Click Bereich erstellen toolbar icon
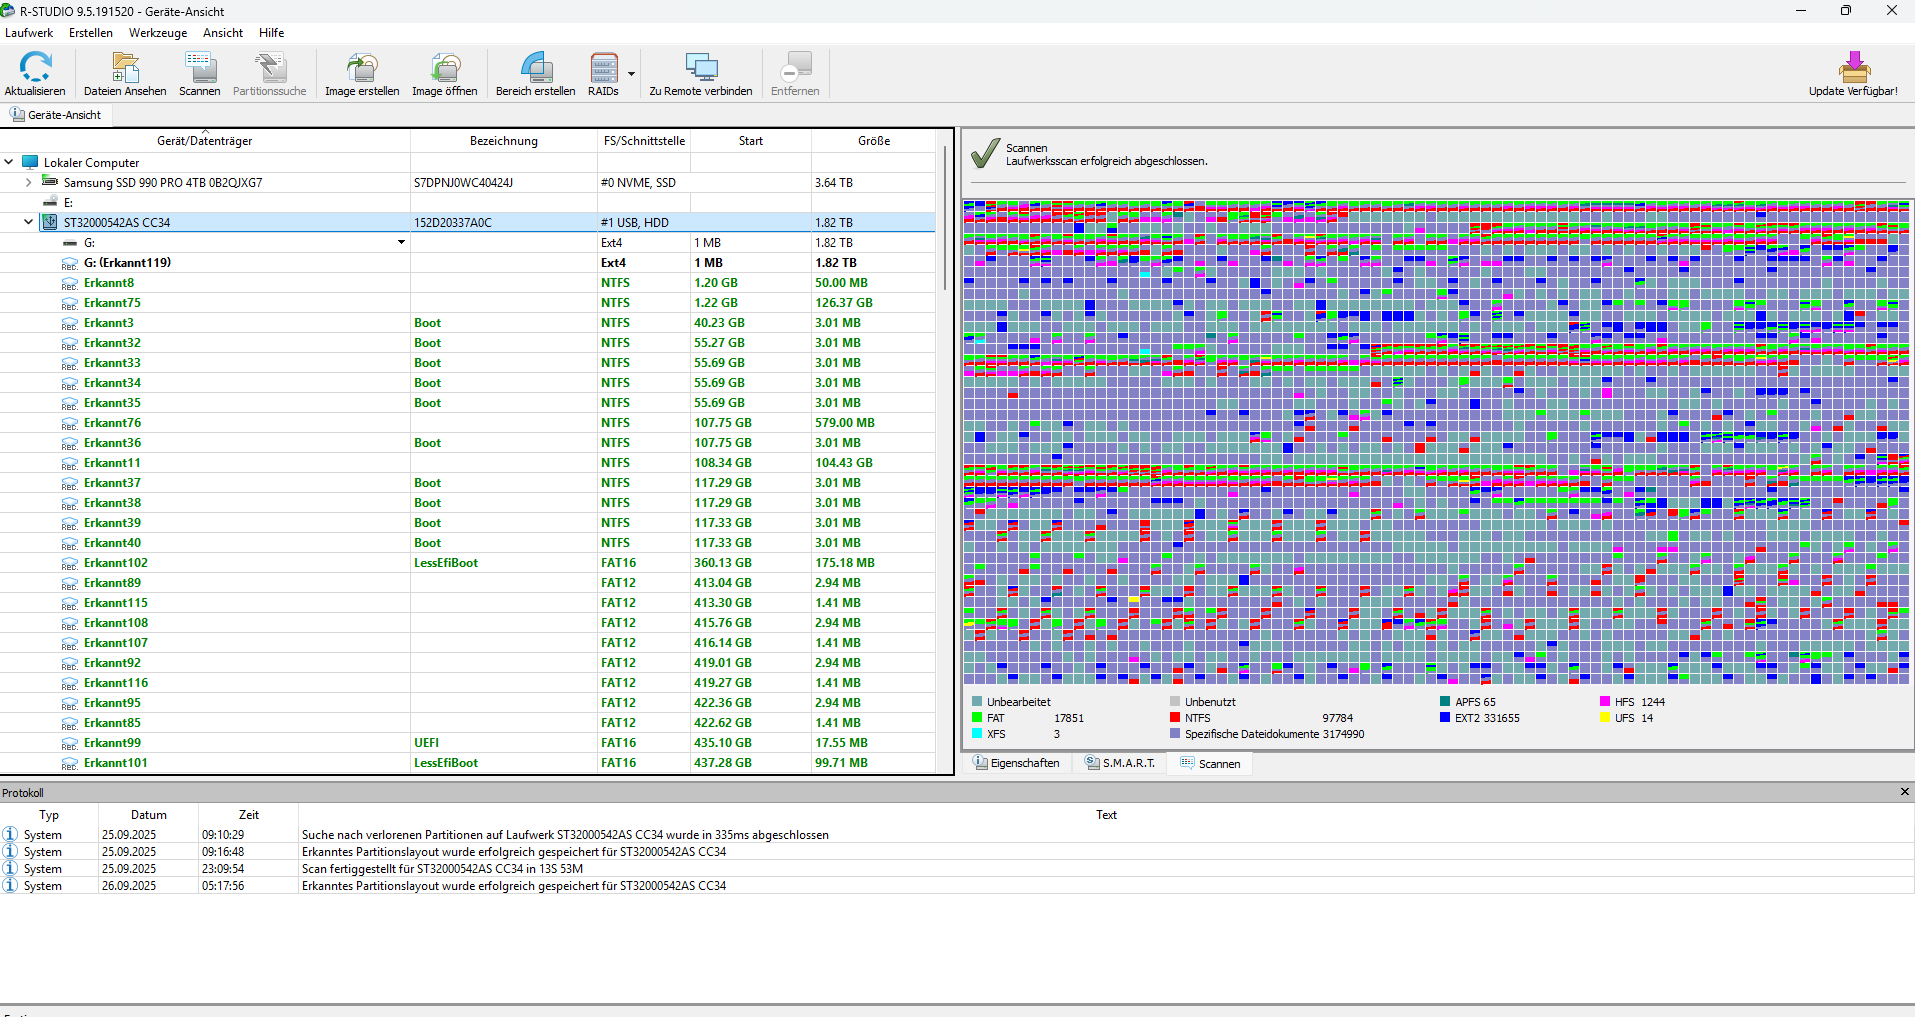The width and height of the screenshot is (1915, 1017). pyautogui.click(x=536, y=67)
